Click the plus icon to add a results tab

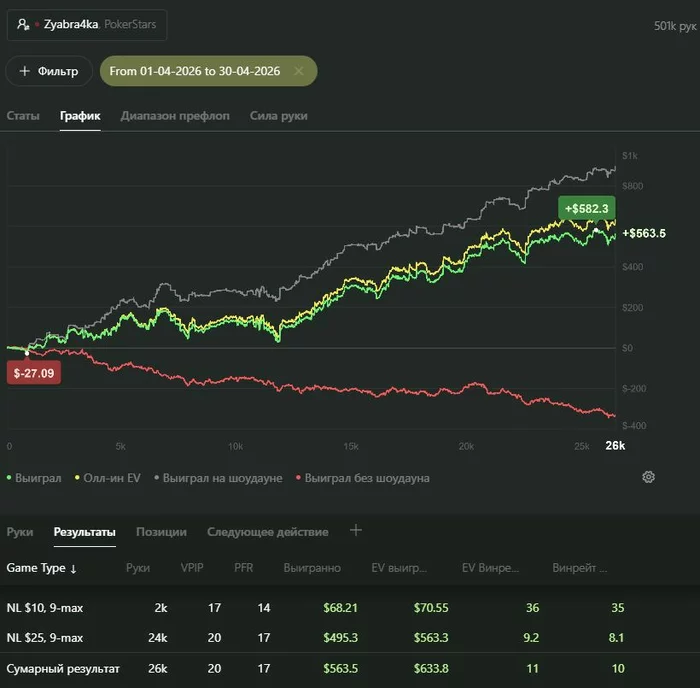tap(356, 530)
